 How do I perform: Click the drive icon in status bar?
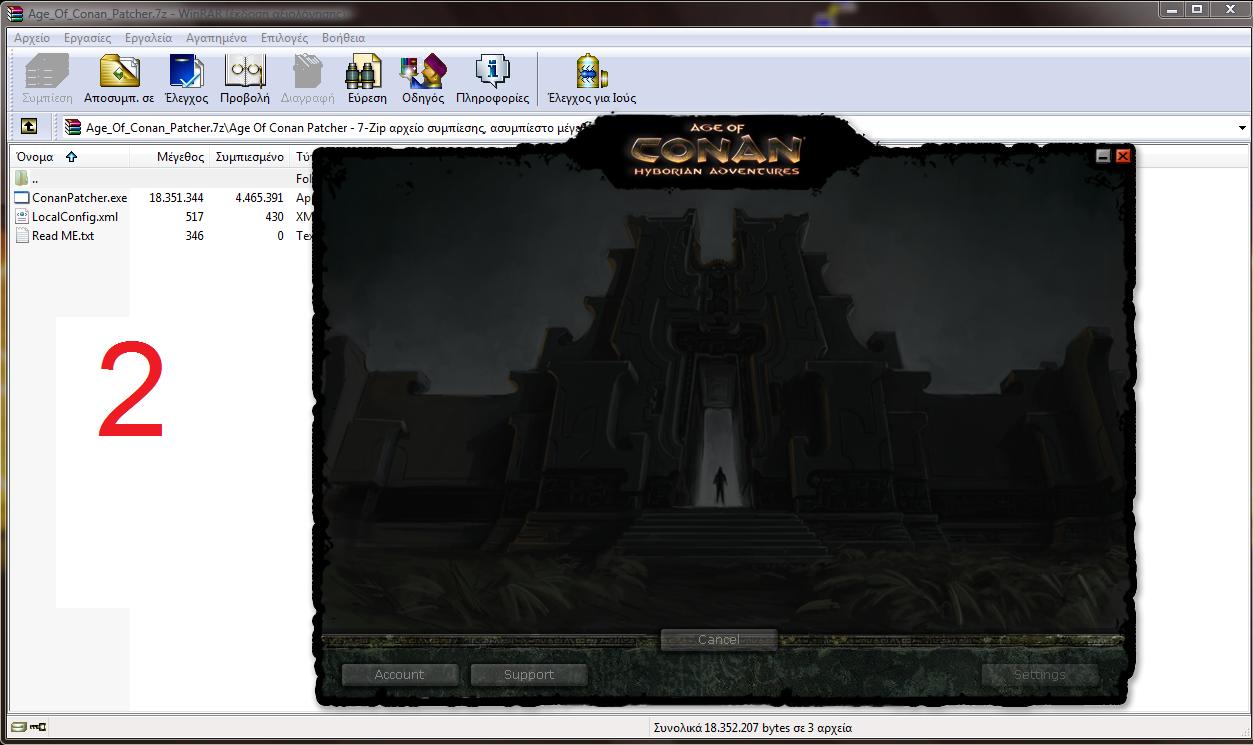click(19, 727)
